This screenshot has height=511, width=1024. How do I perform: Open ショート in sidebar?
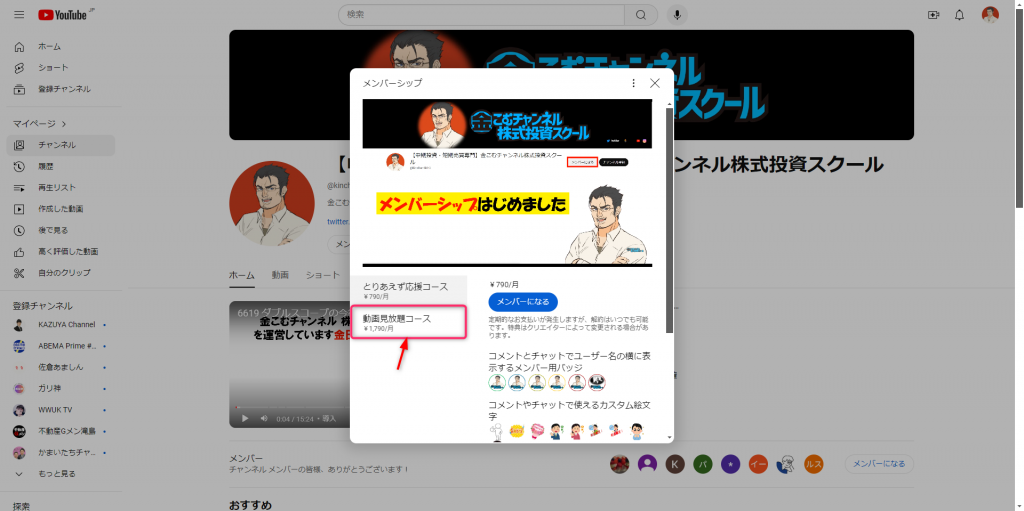coord(61,68)
